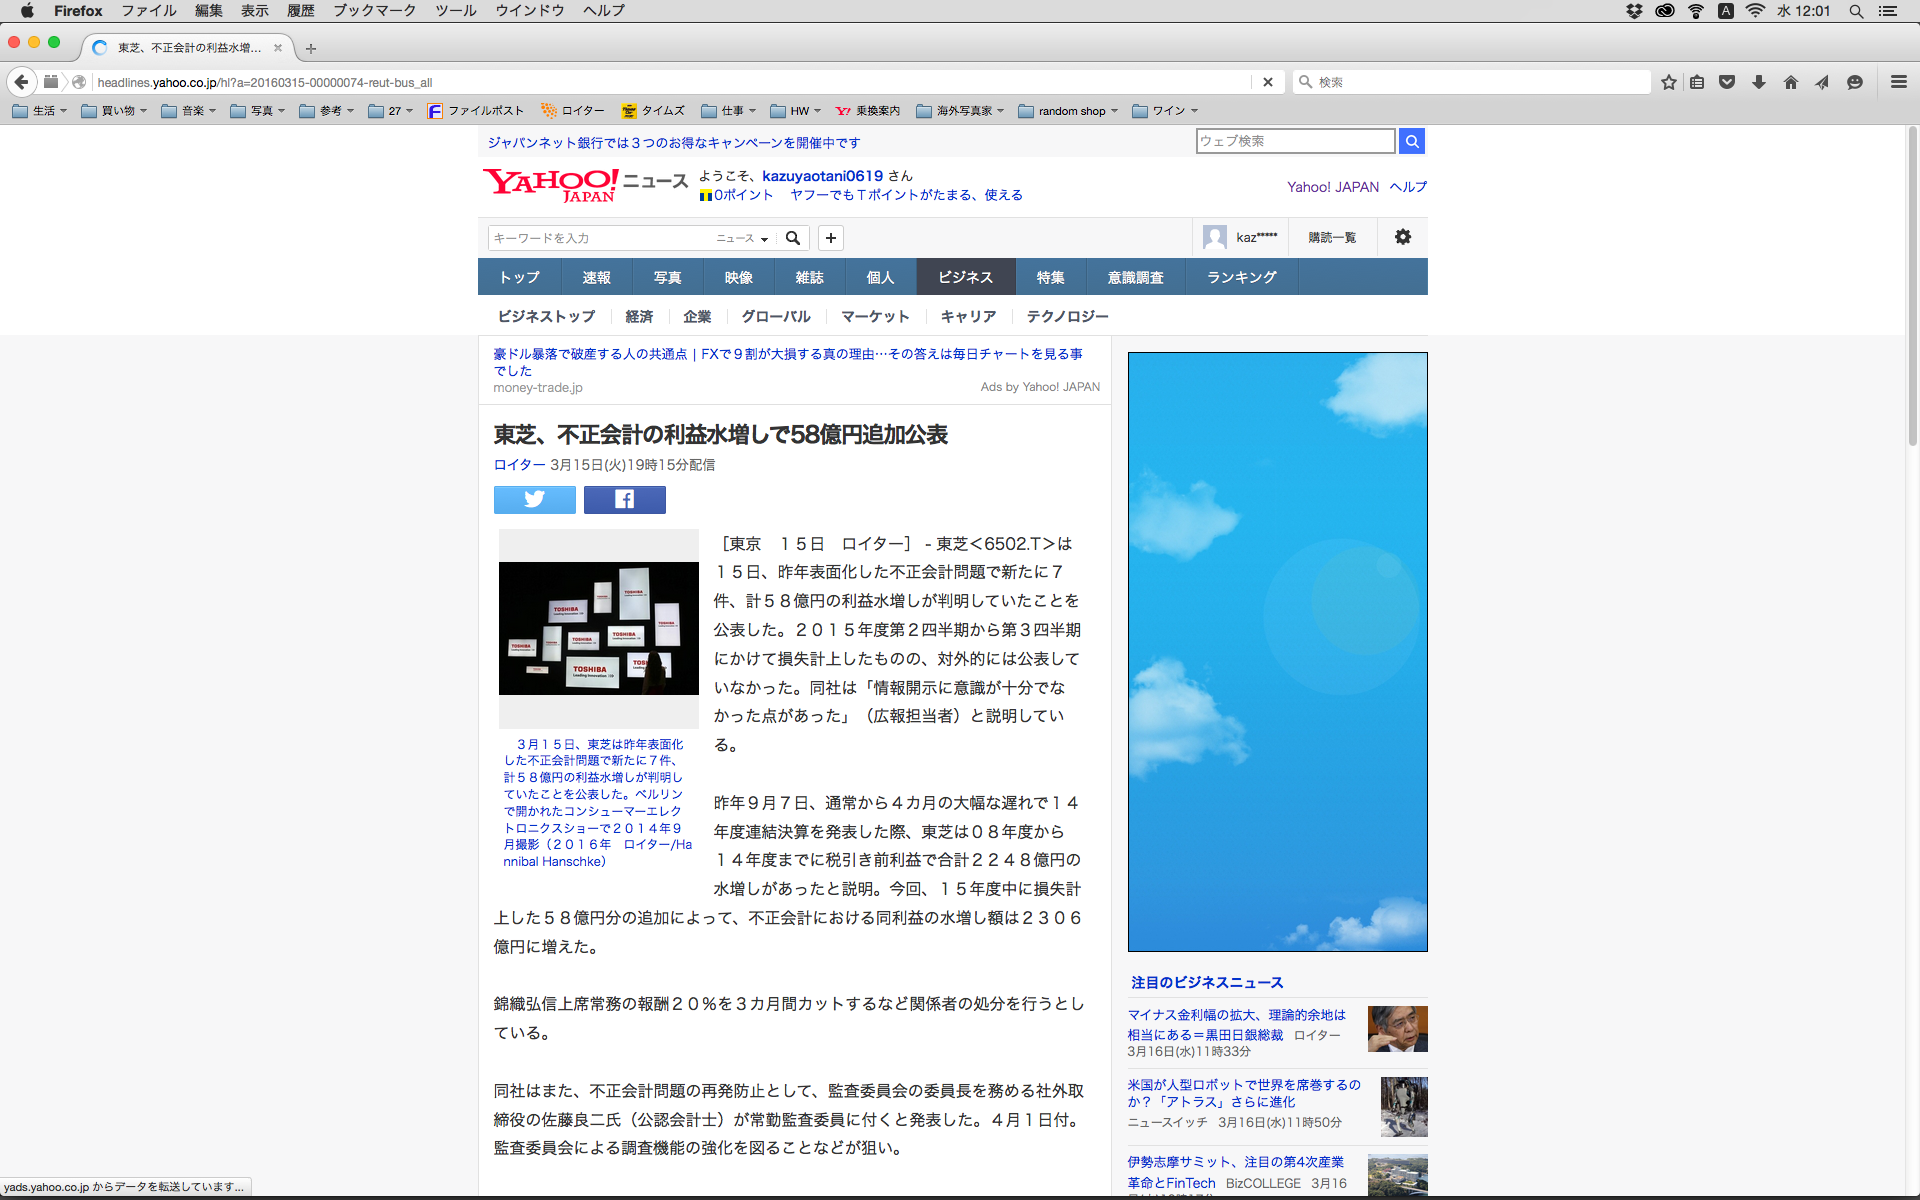Save page with the Pocket icon
1920x1200 pixels.
pyautogui.click(x=1727, y=82)
